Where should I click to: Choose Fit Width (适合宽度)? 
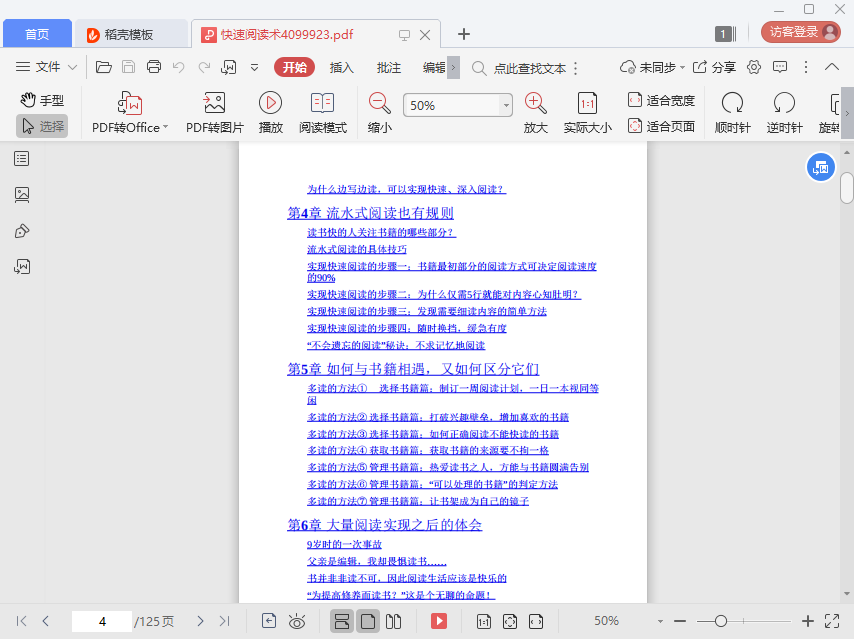[x=661, y=100]
